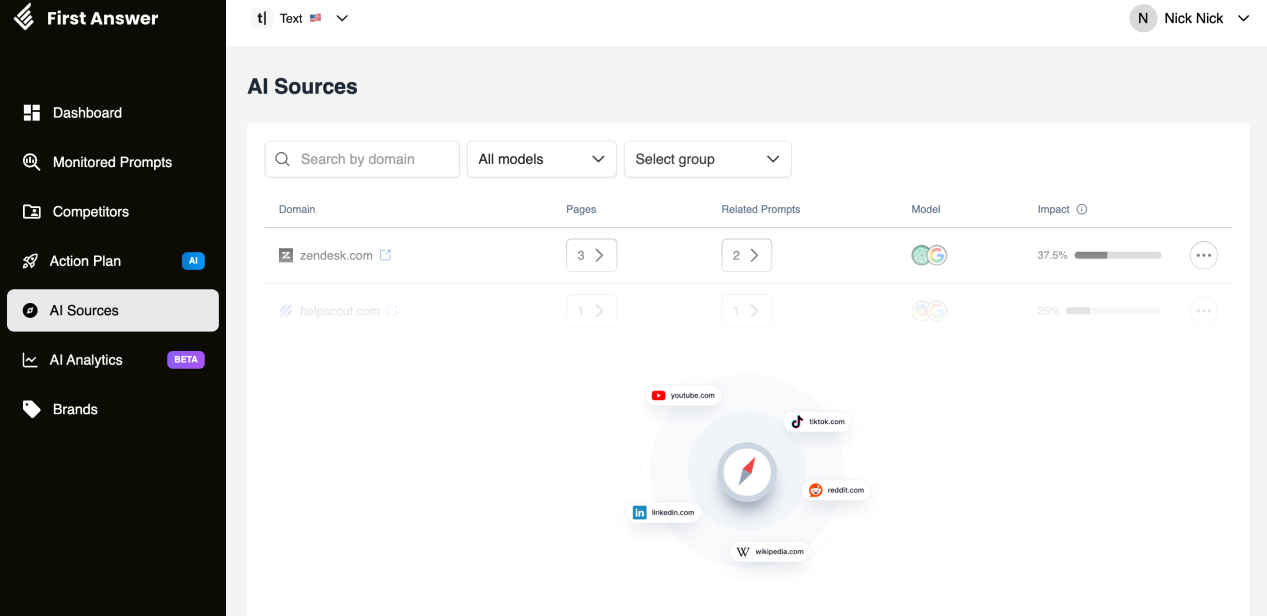Open the Select group dropdown
The width and height of the screenshot is (1267, 616).
[707, 159]
